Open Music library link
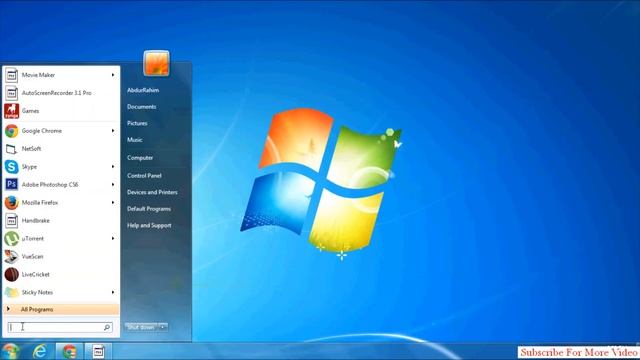This screenshot has height=360, width=640. (135, 140)
